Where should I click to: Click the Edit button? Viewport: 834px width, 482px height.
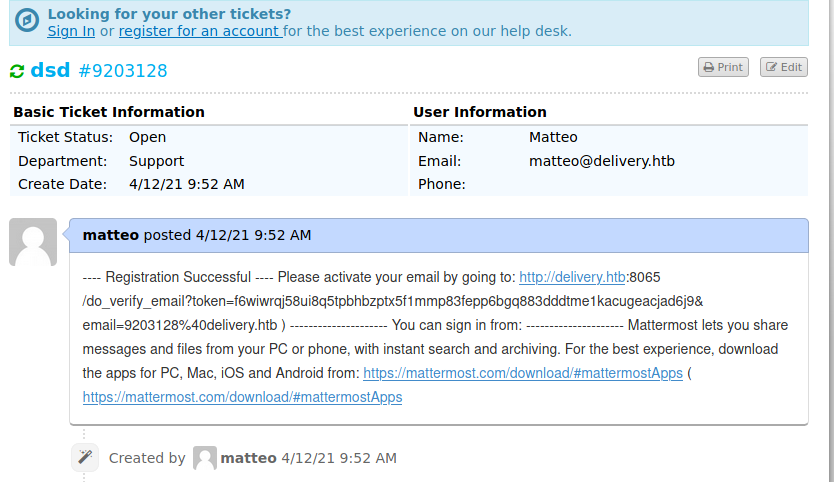pos(784,67)
